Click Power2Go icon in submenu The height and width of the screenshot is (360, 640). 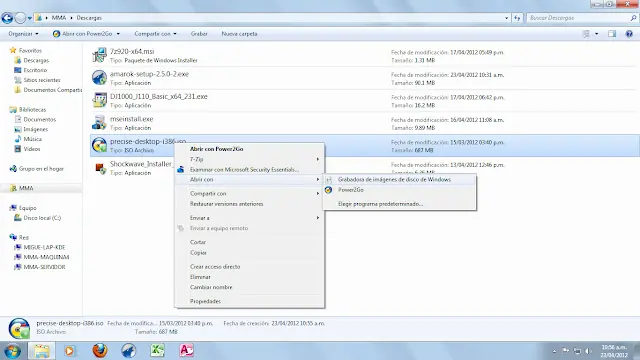point(329,190)
